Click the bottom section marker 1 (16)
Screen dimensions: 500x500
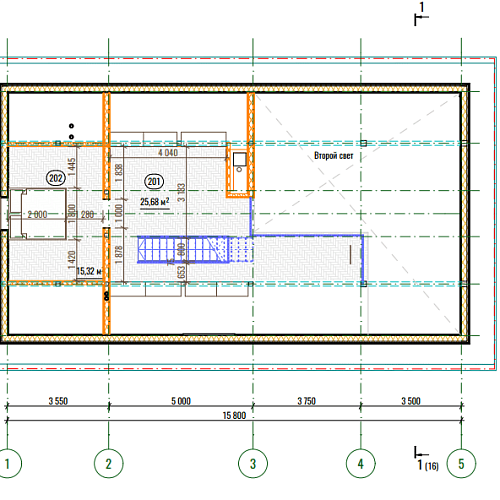[x=426, y=459]
